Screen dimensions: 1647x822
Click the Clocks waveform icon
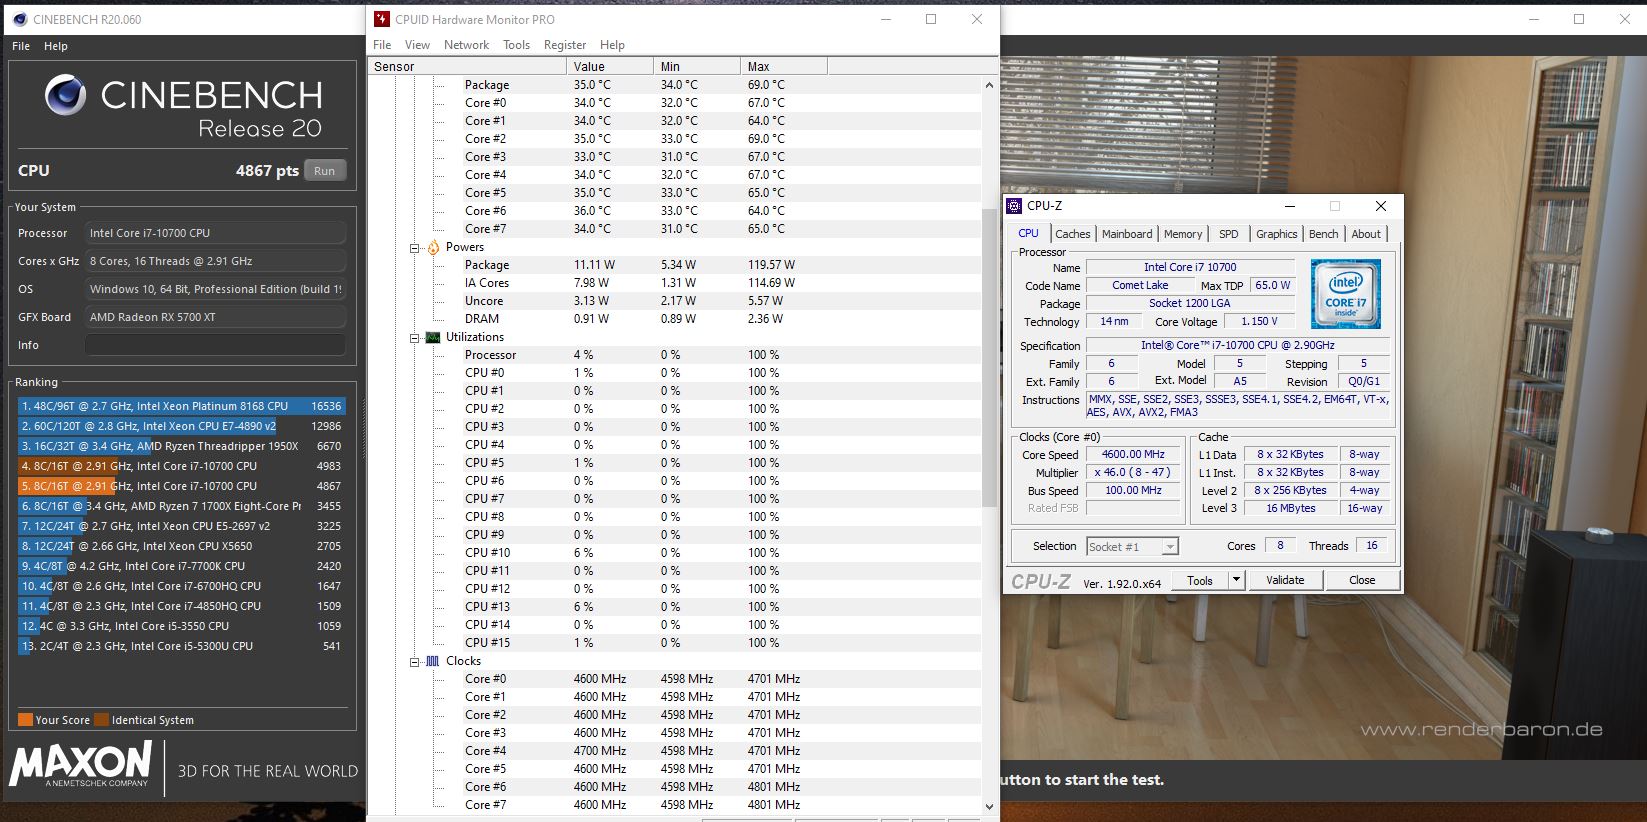point(433,662)
